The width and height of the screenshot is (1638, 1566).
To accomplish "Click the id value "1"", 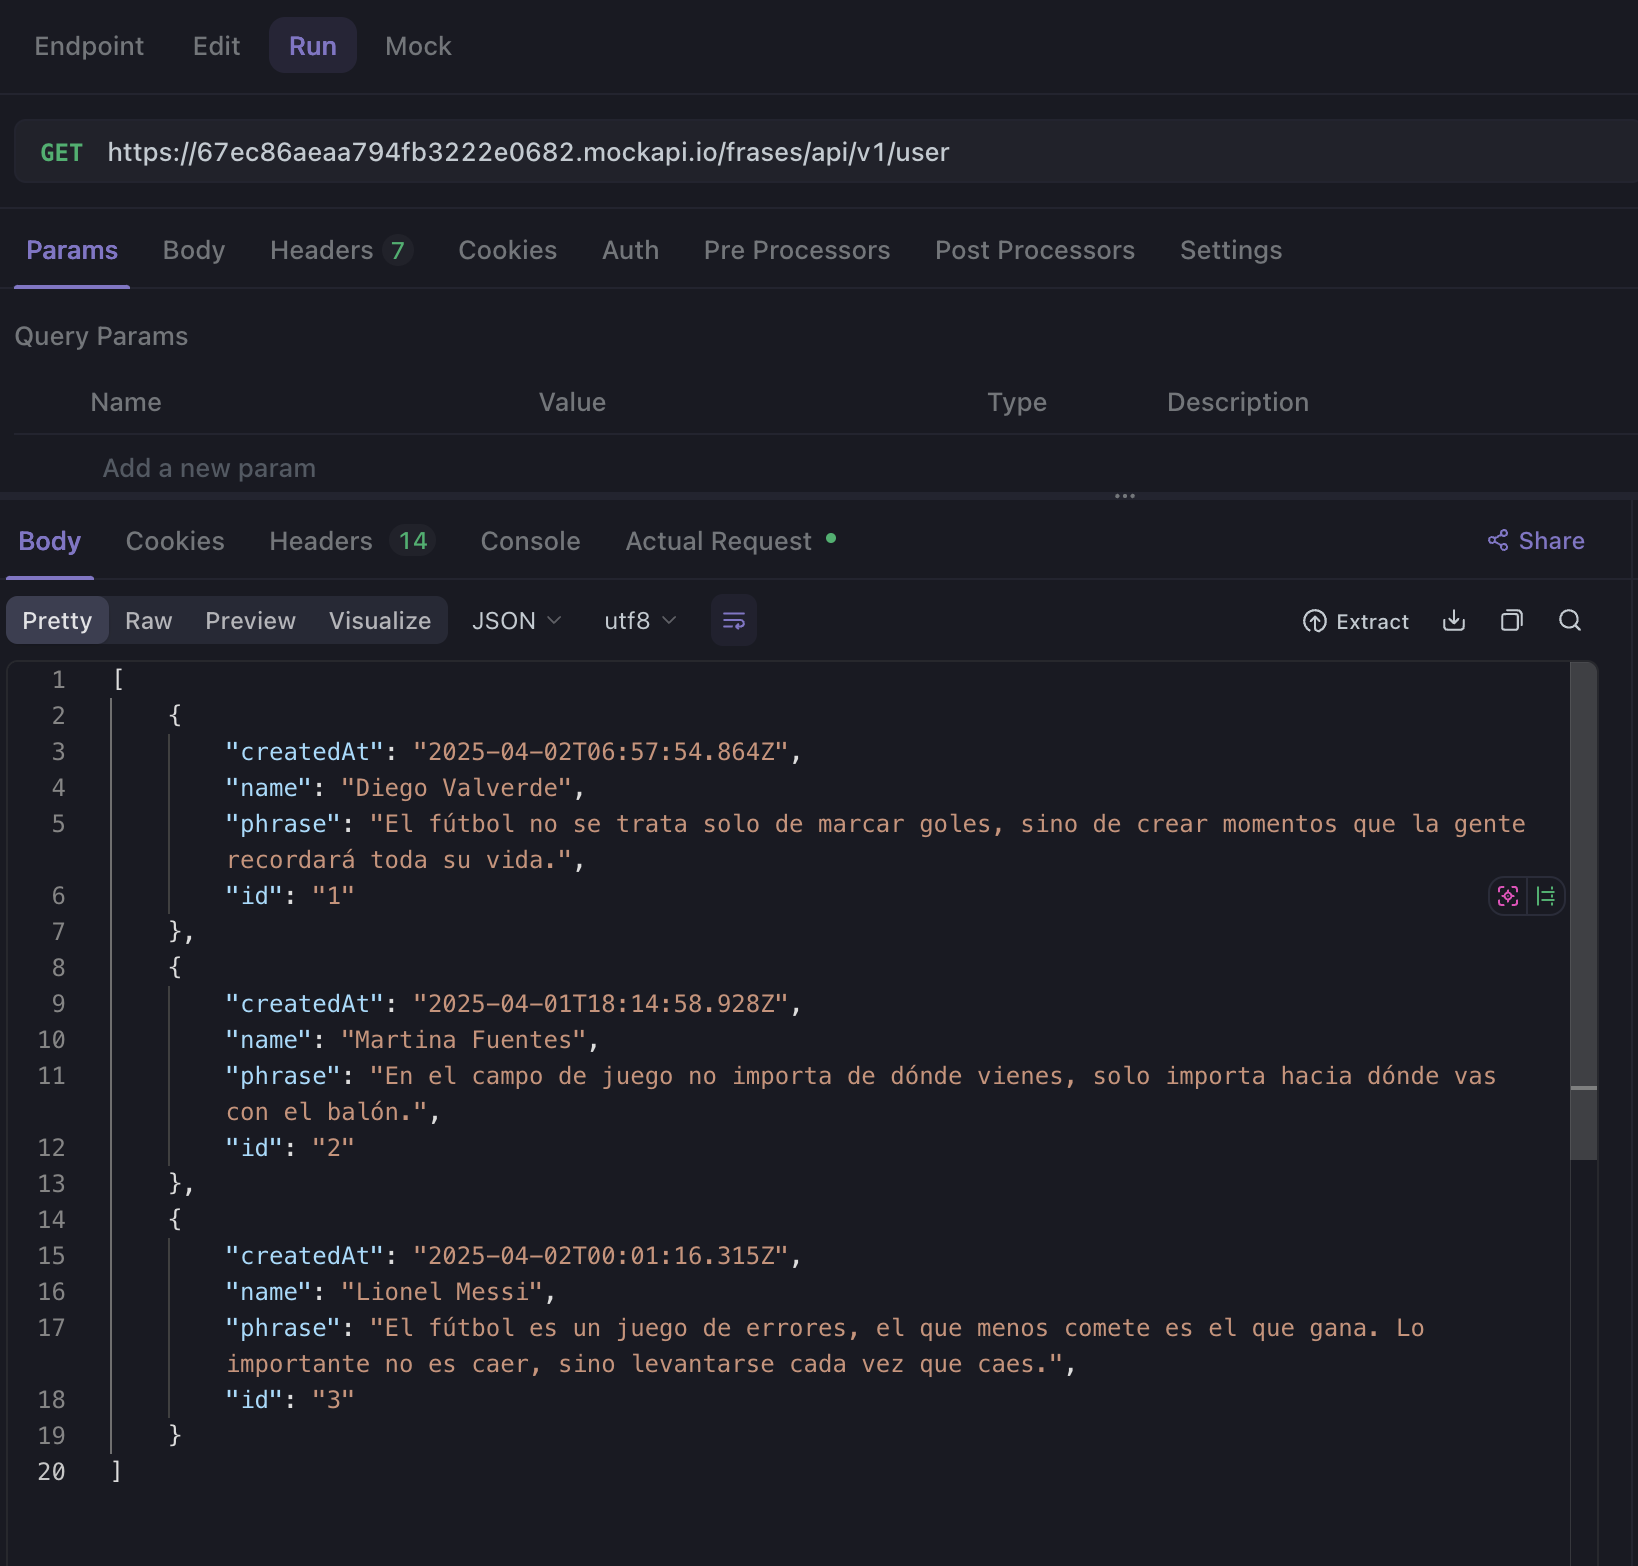I will (x=333, y=896).
